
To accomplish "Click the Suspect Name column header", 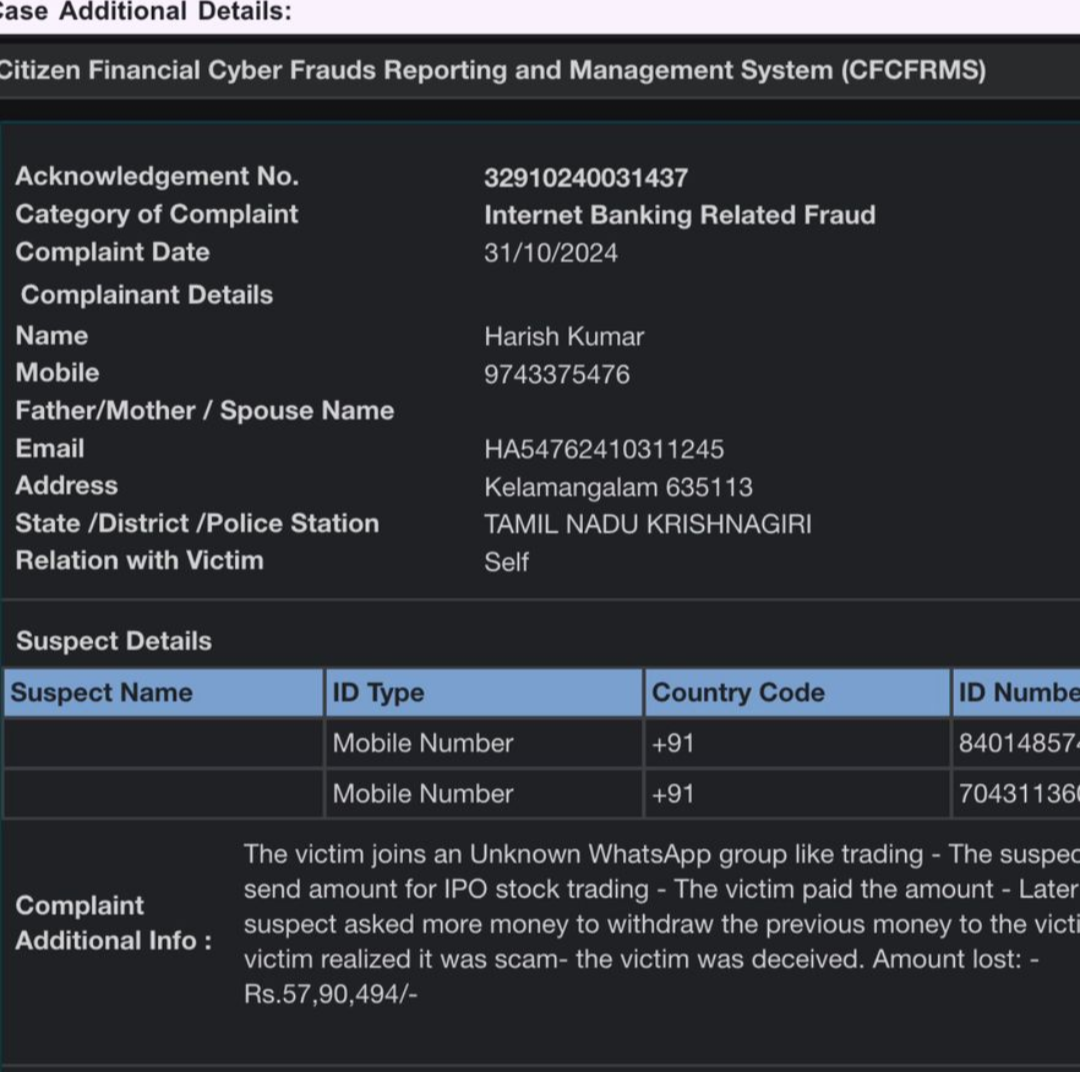I will coord(101,693).
